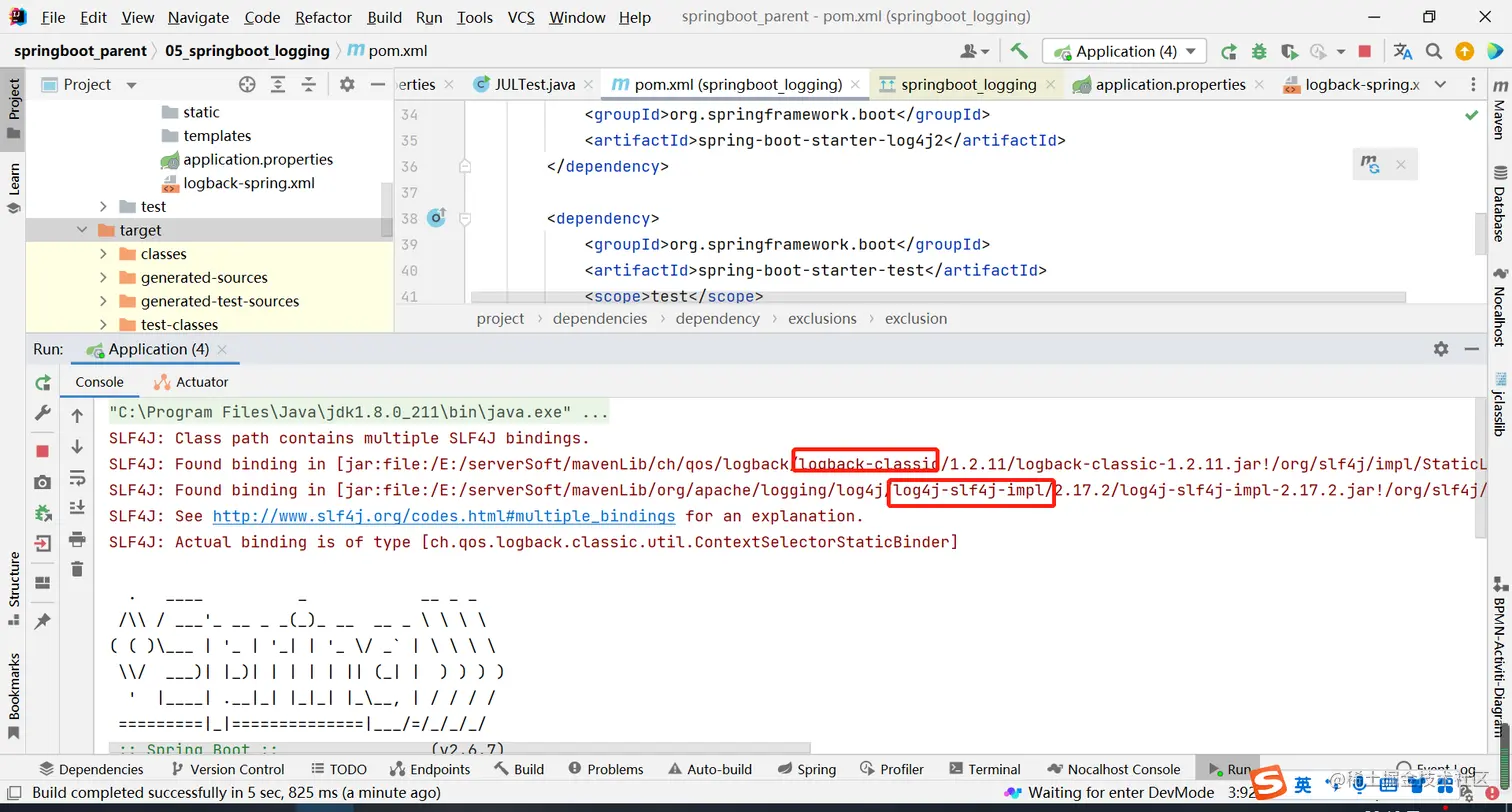1512x812 pixels.
Task: Switch to JULTest.java tab
Action: tap(534, 84)
